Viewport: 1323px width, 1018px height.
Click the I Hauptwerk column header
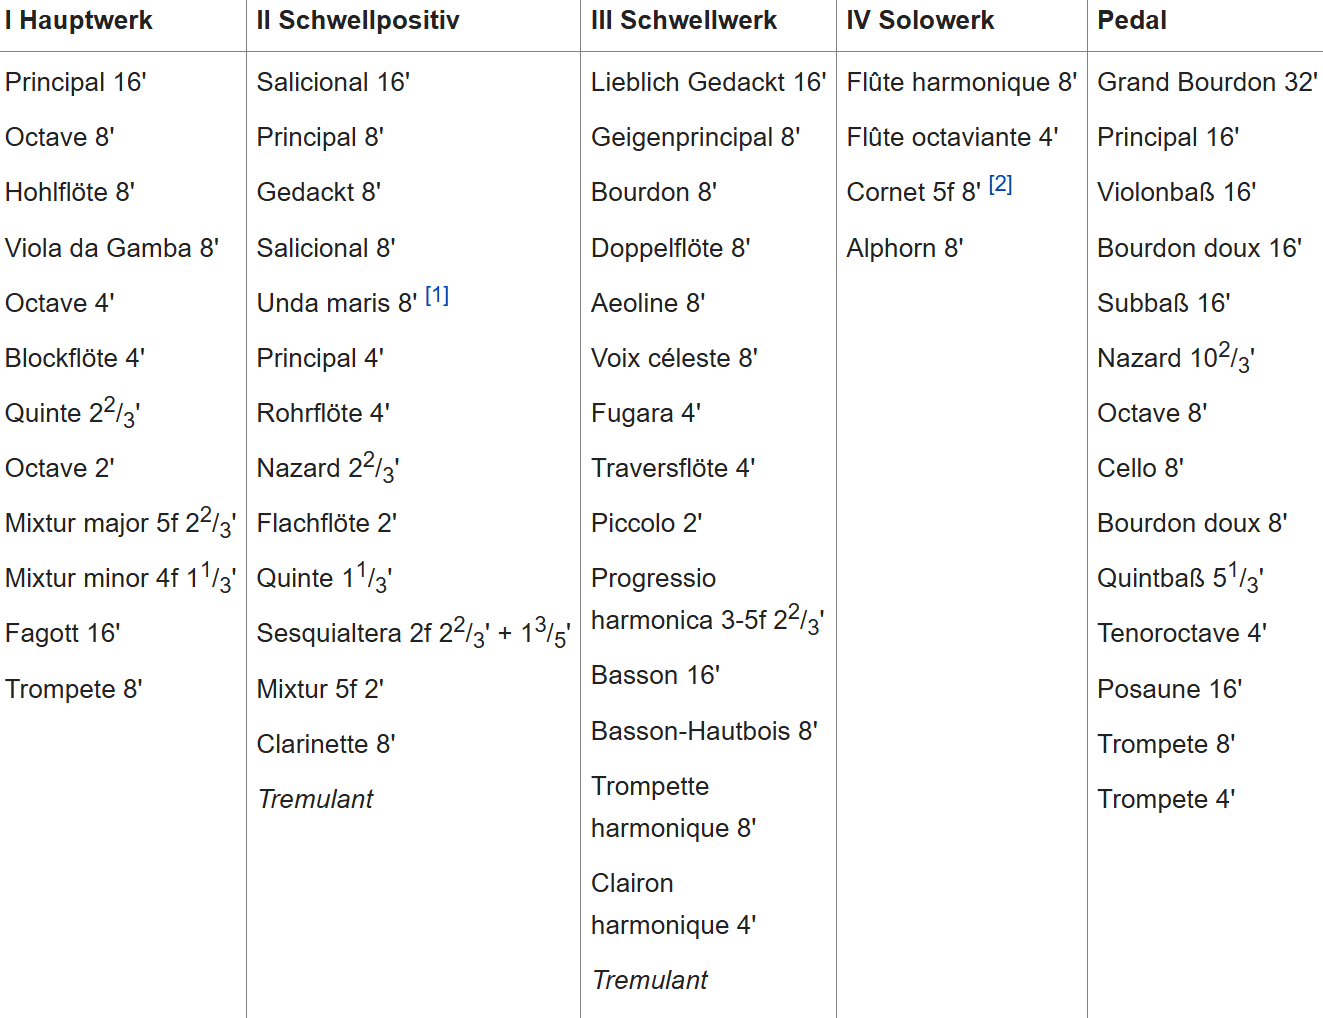point(79,21)
